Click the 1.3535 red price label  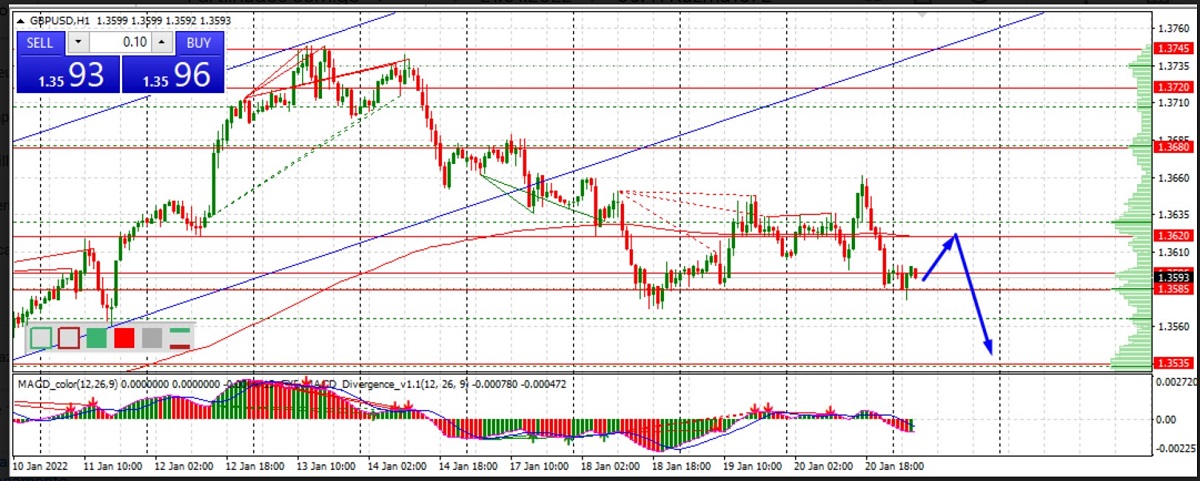tap(1172, 363)
